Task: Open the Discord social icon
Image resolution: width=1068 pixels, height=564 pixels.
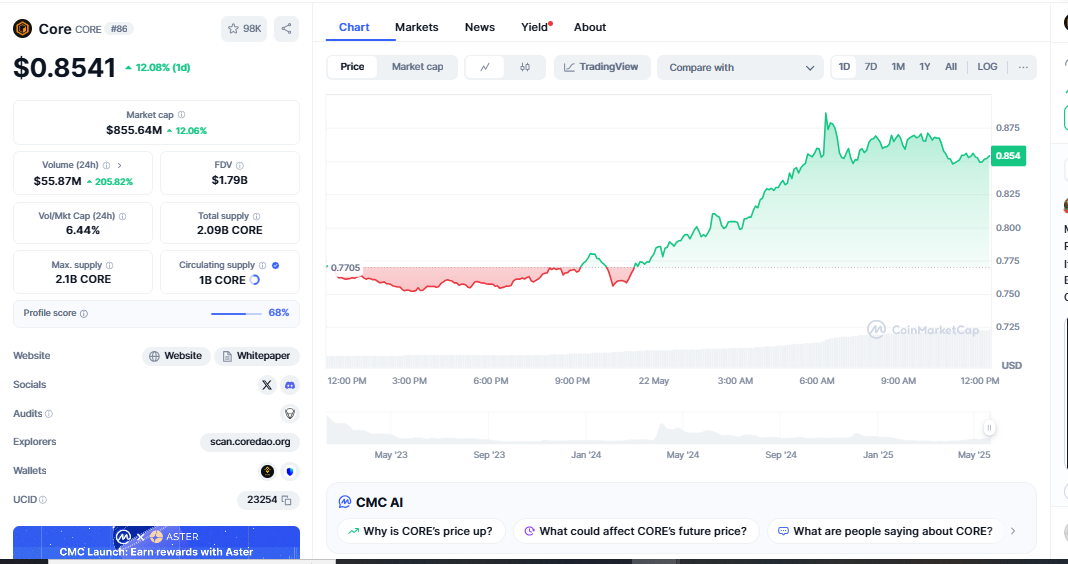Action: point(289,385)
